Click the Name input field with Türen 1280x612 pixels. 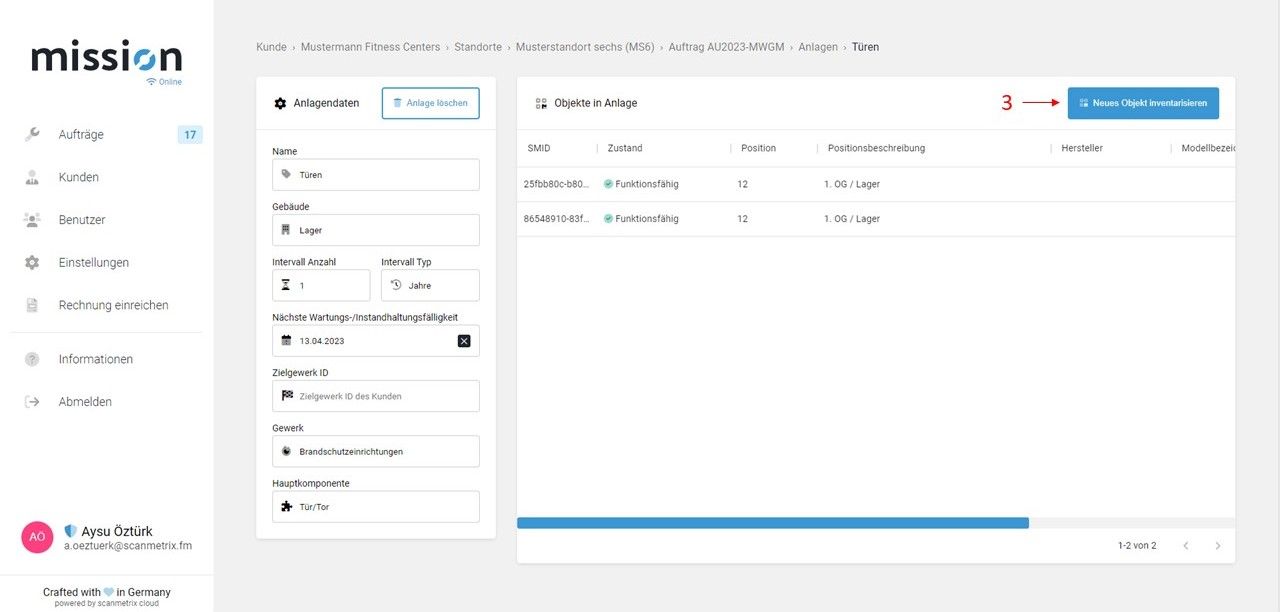376,174
